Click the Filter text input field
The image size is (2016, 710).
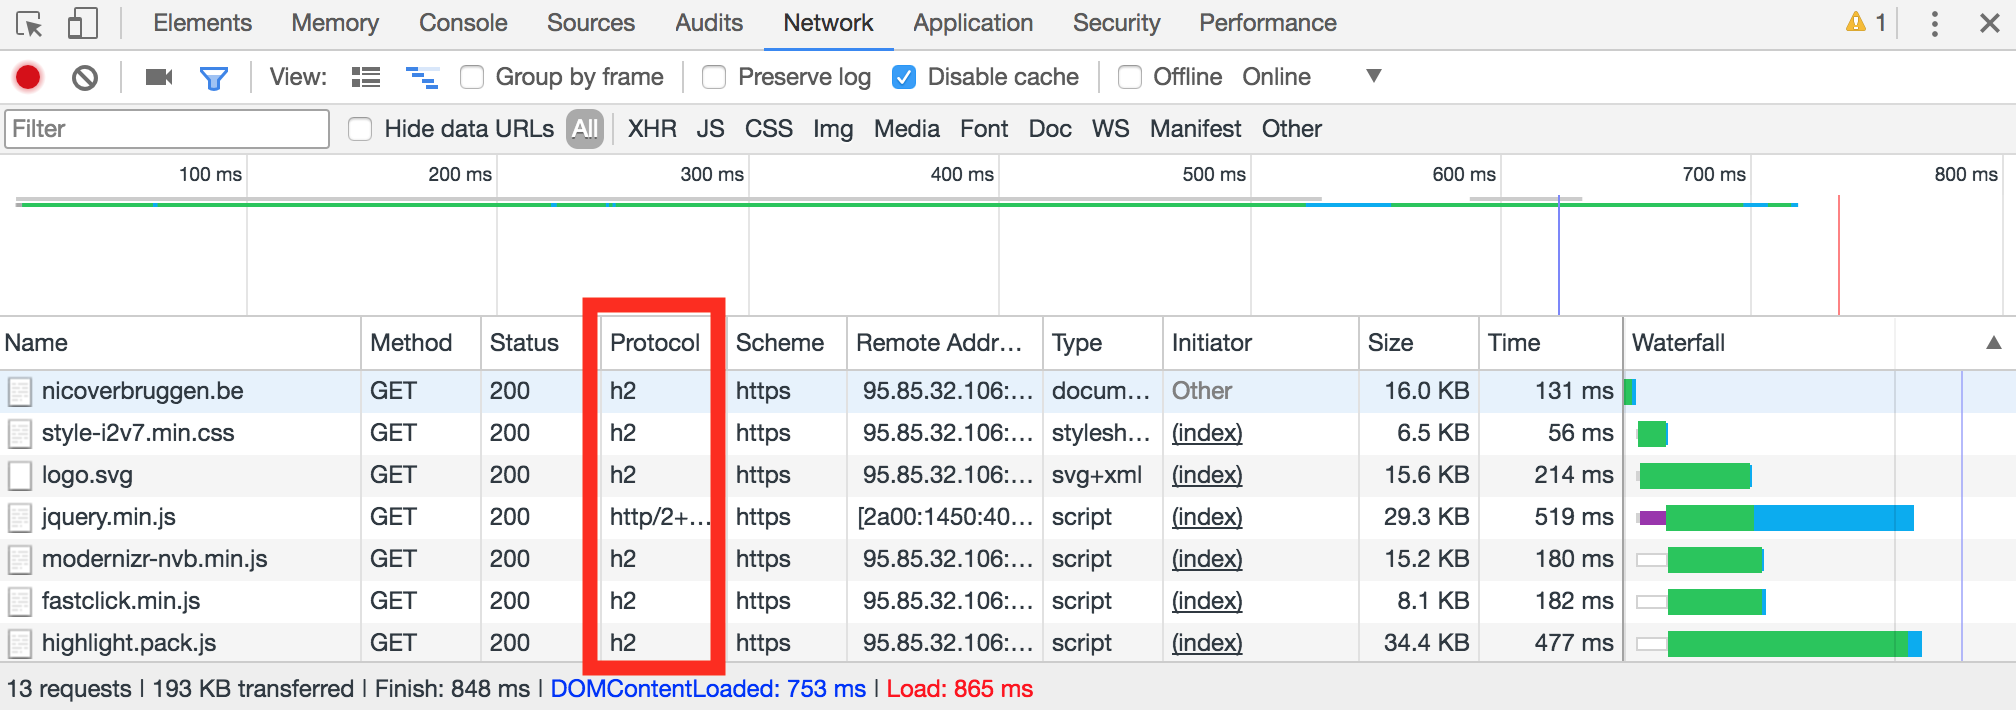167,129
